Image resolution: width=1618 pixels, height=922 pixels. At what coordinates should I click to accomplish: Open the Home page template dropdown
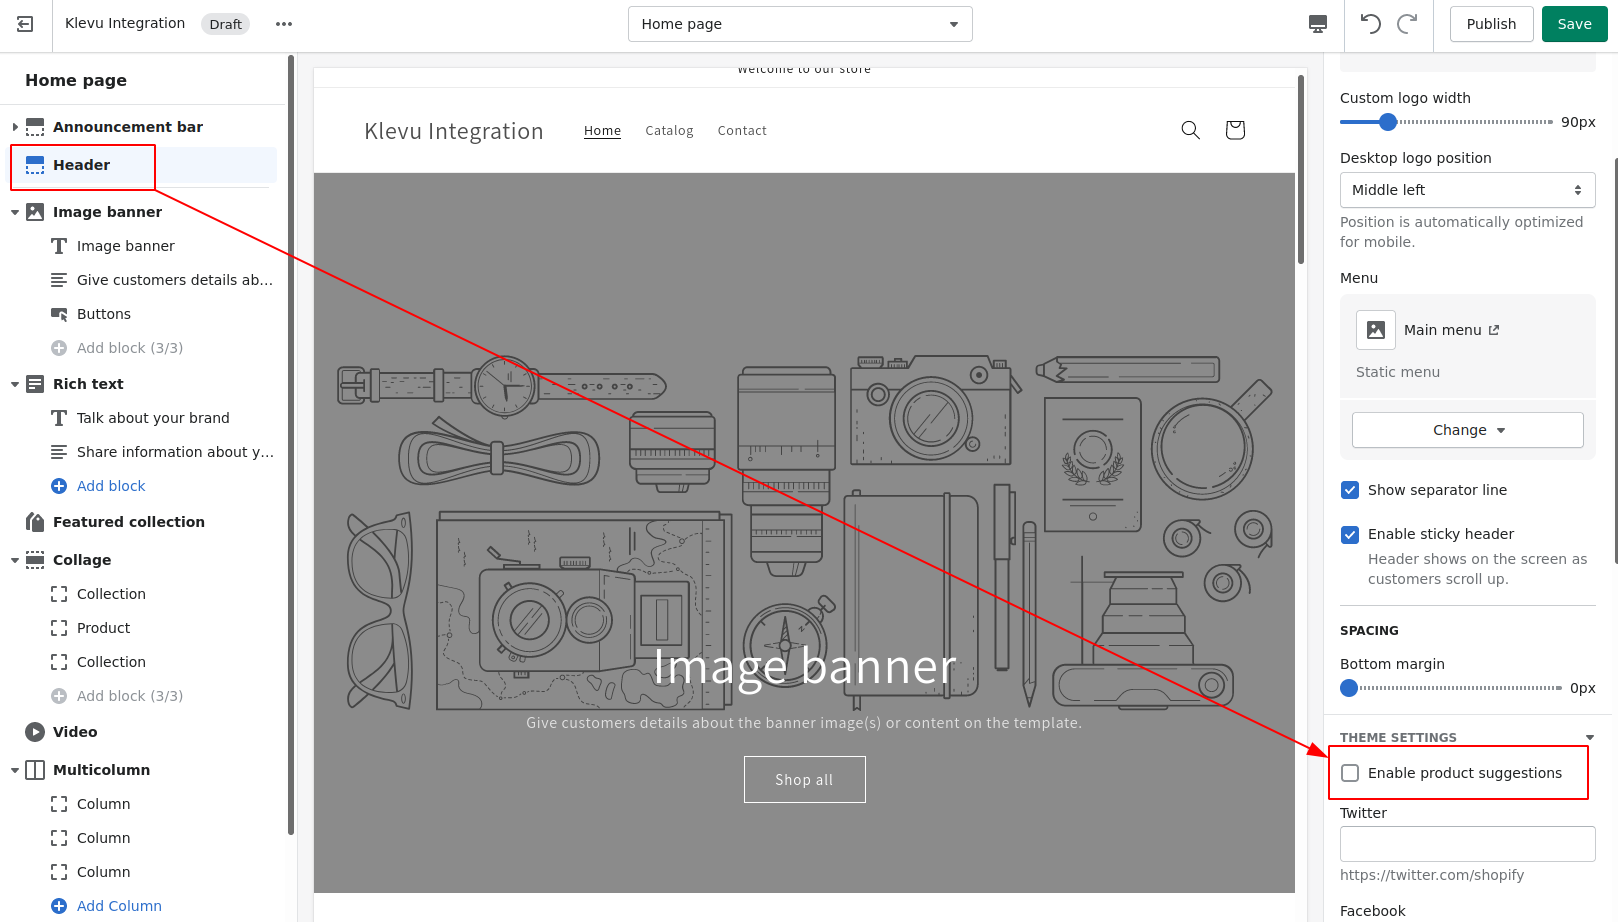click(800, 24)
